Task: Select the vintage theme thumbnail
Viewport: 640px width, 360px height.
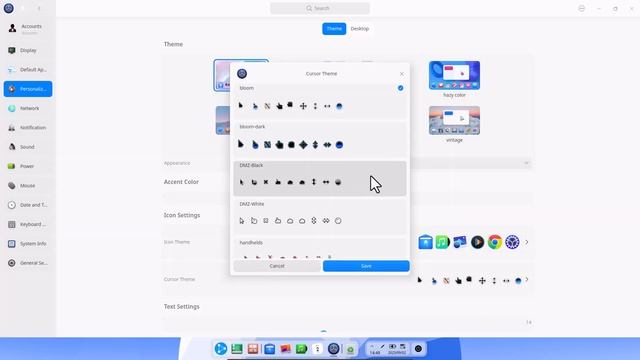Action: [x=454, y=120]
